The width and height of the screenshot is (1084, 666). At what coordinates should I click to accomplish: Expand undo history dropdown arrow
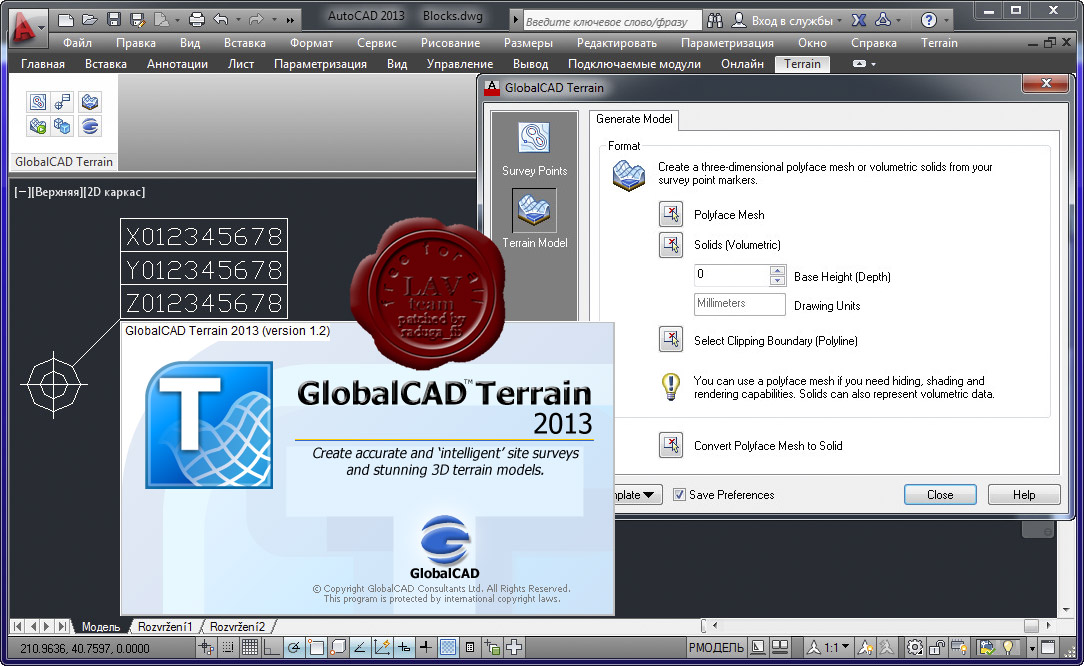[x=239, y=20]
